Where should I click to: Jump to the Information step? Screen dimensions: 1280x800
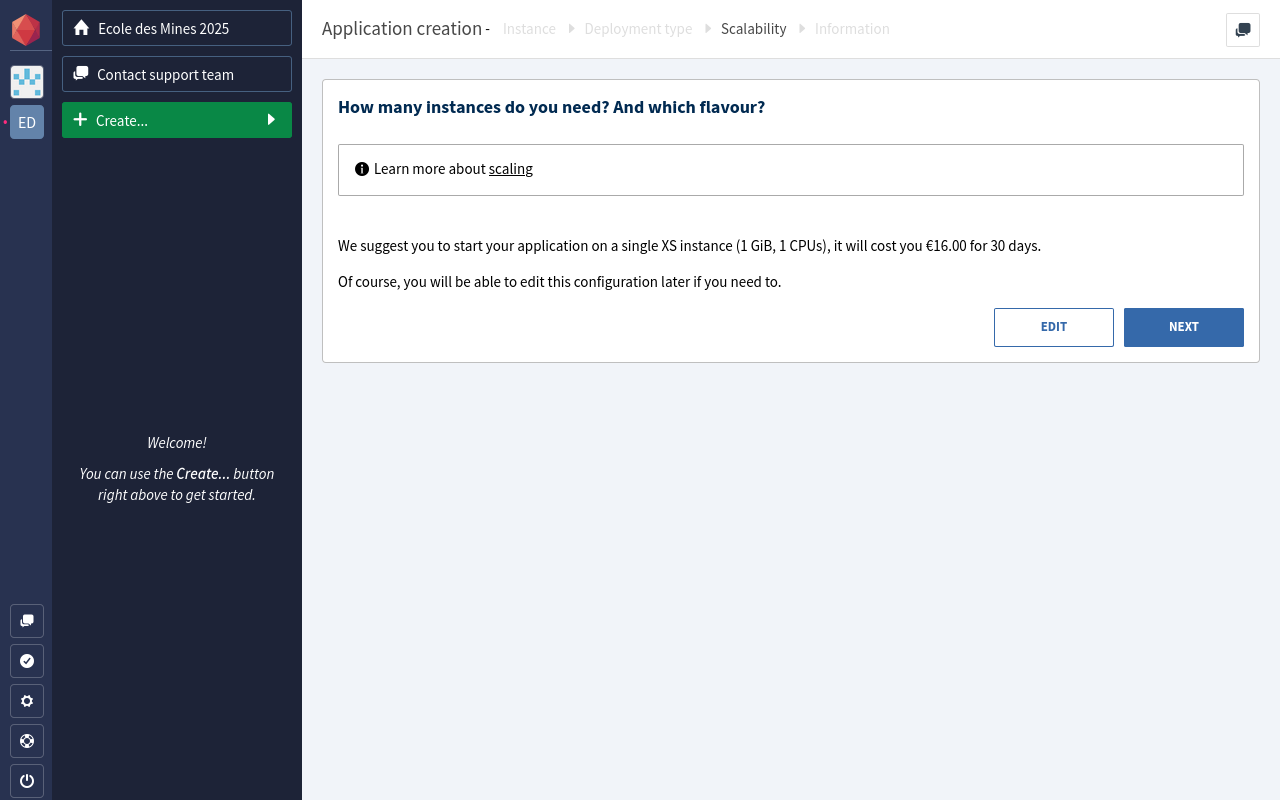(852, 29)
